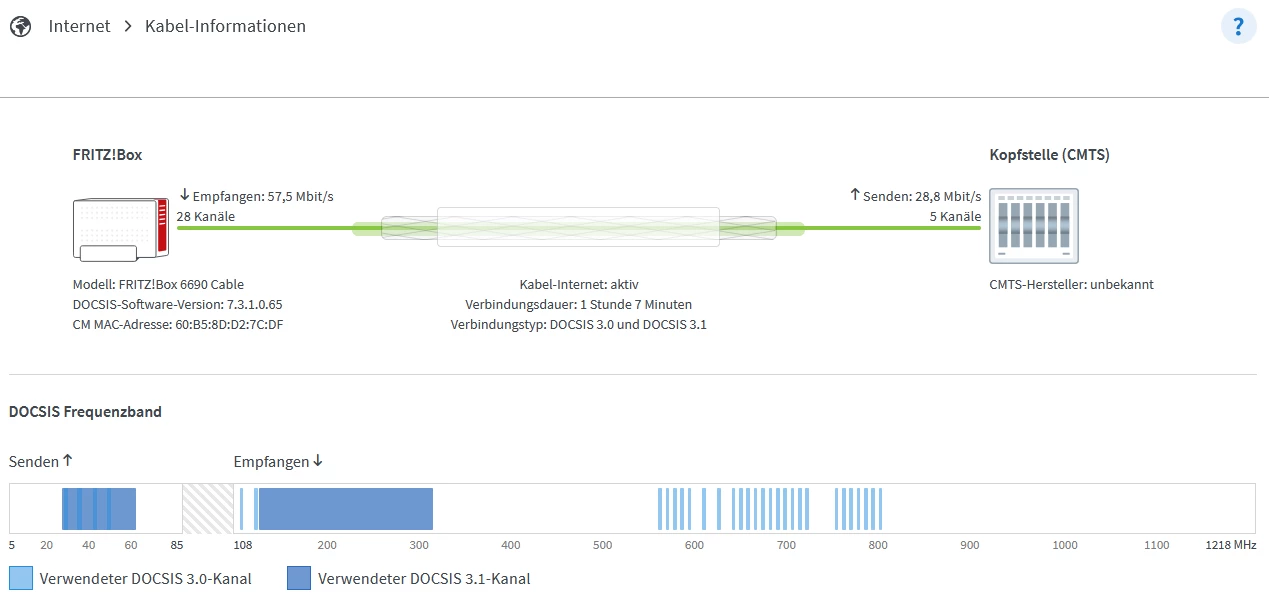Click the breadcrumb chevron separator
This screenshot has height=606, width=1269.
pos(128,26)
